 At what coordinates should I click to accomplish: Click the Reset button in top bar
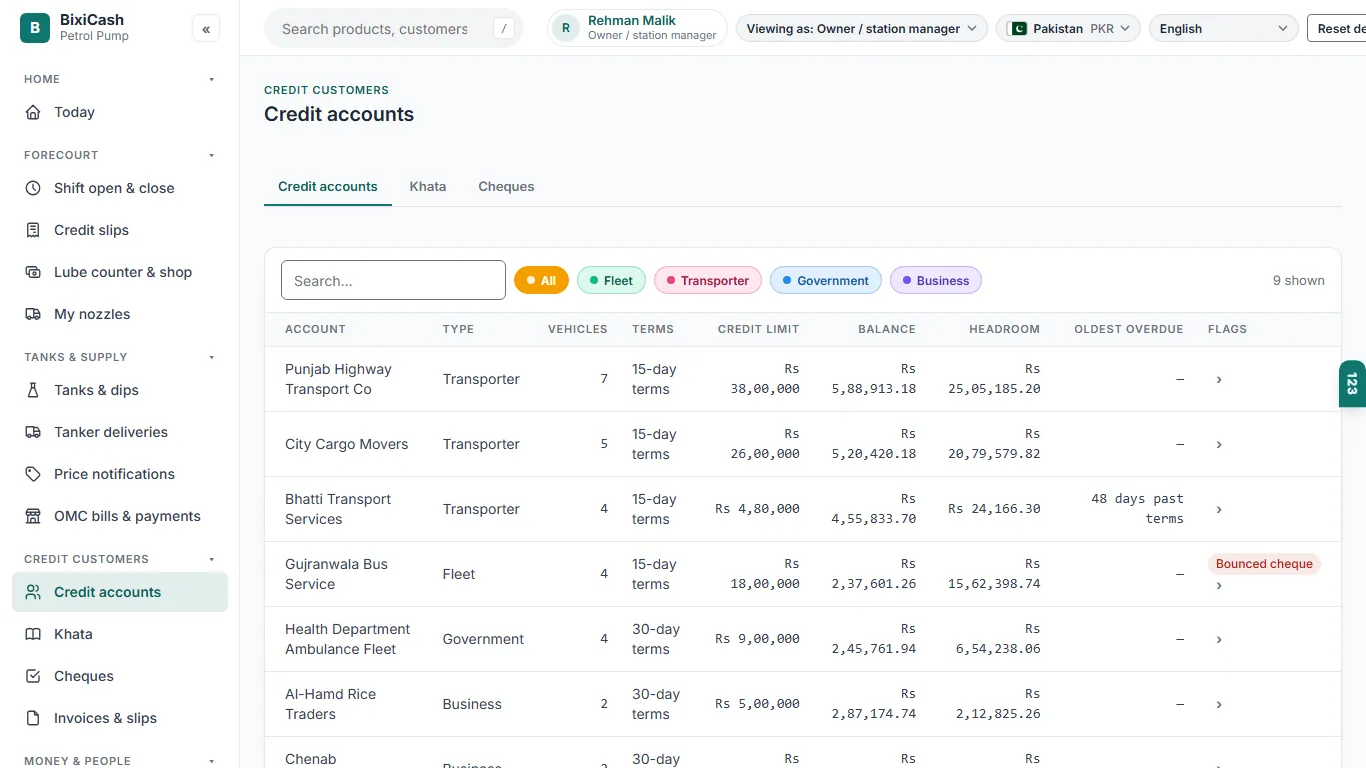[1337, 29]
